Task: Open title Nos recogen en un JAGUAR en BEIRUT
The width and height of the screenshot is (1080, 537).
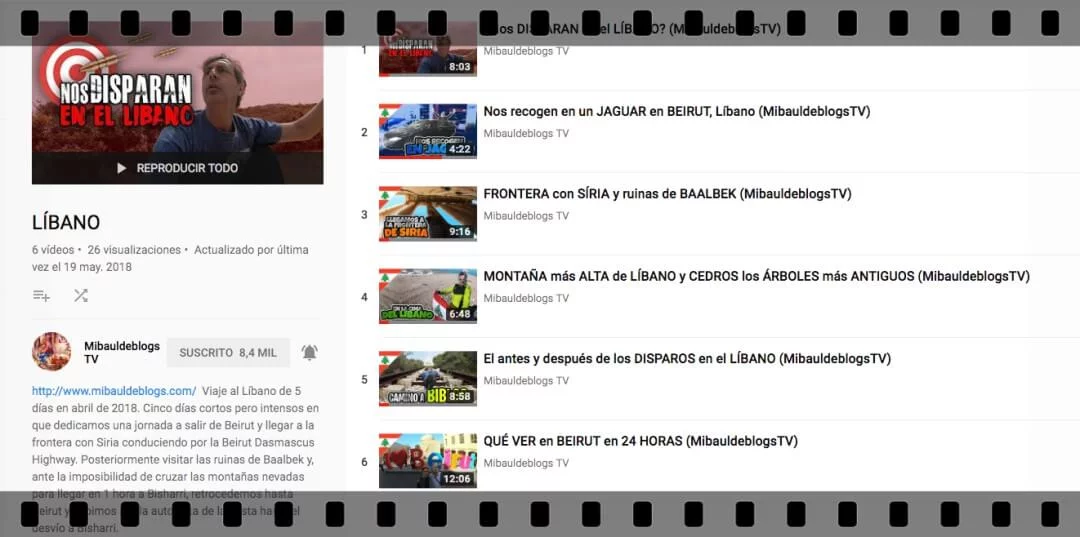Action: pyautogui.click(x=677, y=112)
